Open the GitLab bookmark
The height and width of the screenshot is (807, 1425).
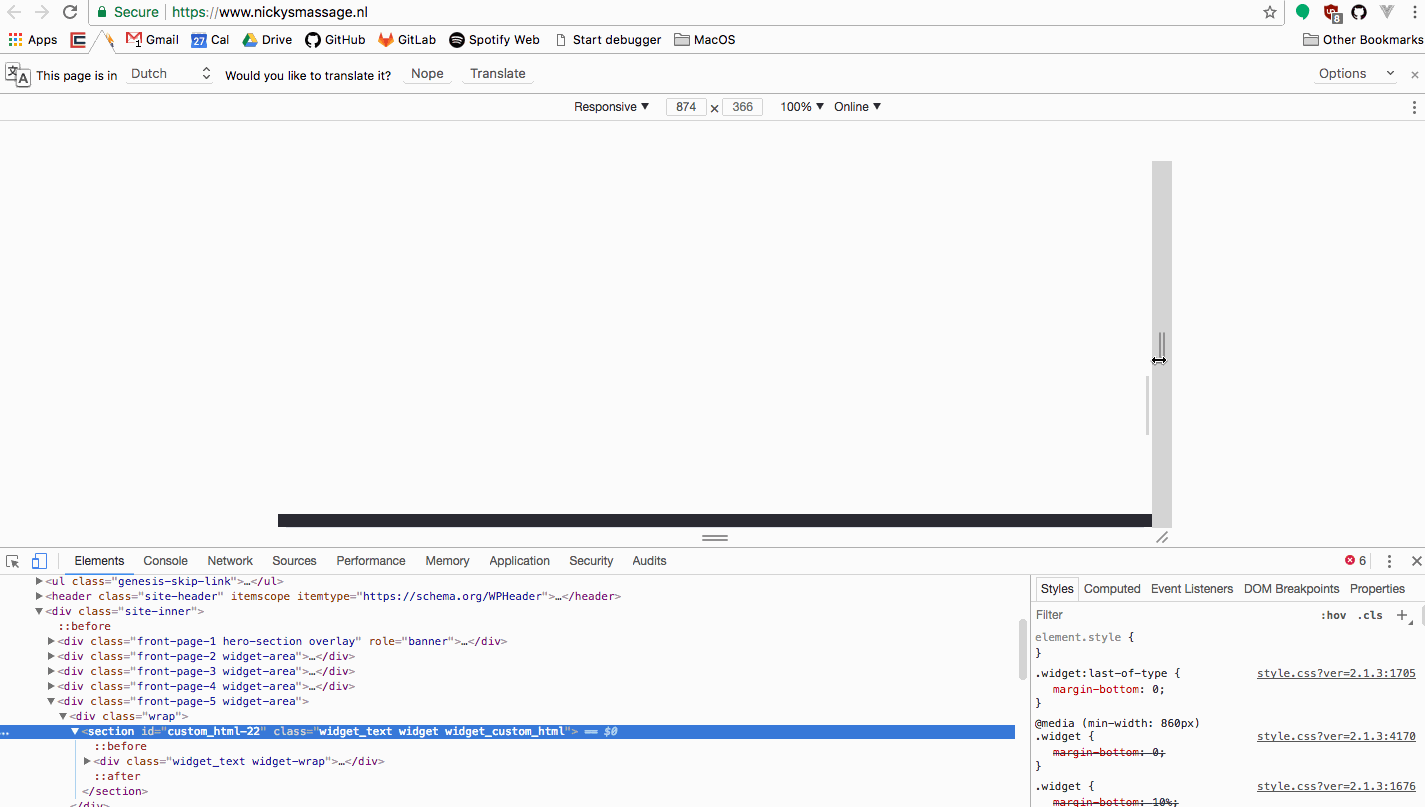click(x=407, y=40)
